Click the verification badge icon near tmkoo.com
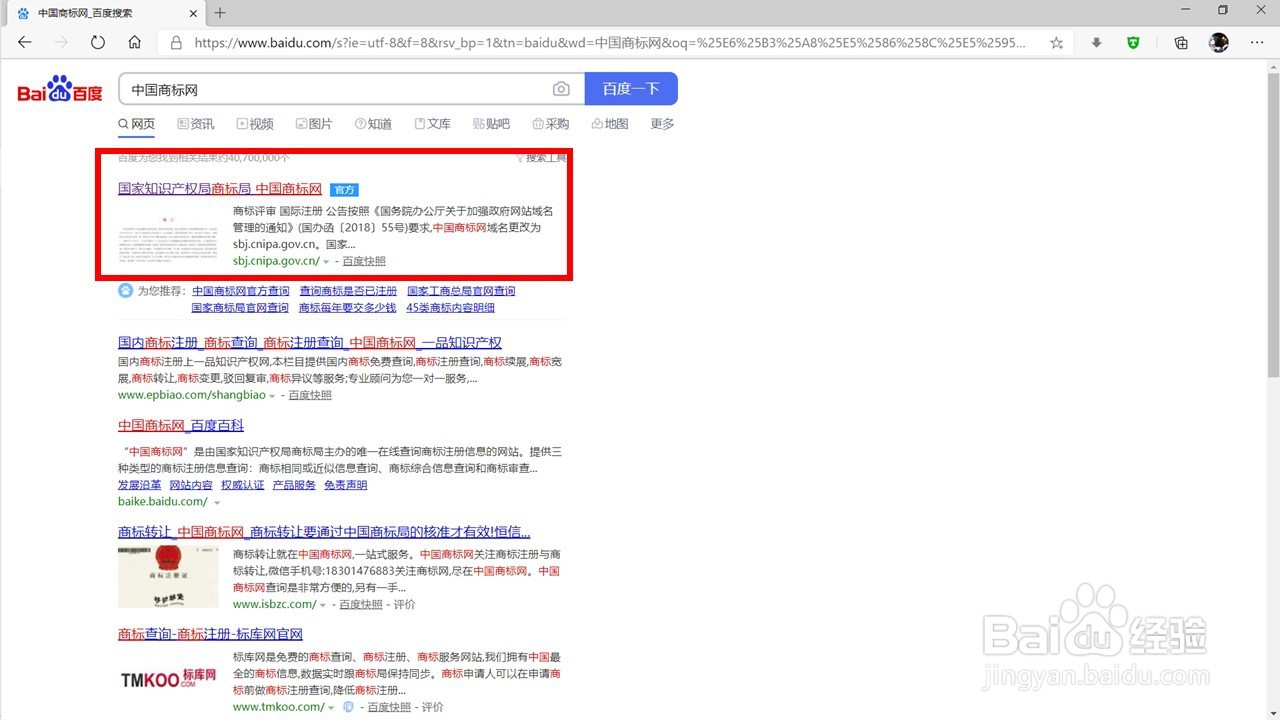1280x720 pixels. (x=348, y=707)
